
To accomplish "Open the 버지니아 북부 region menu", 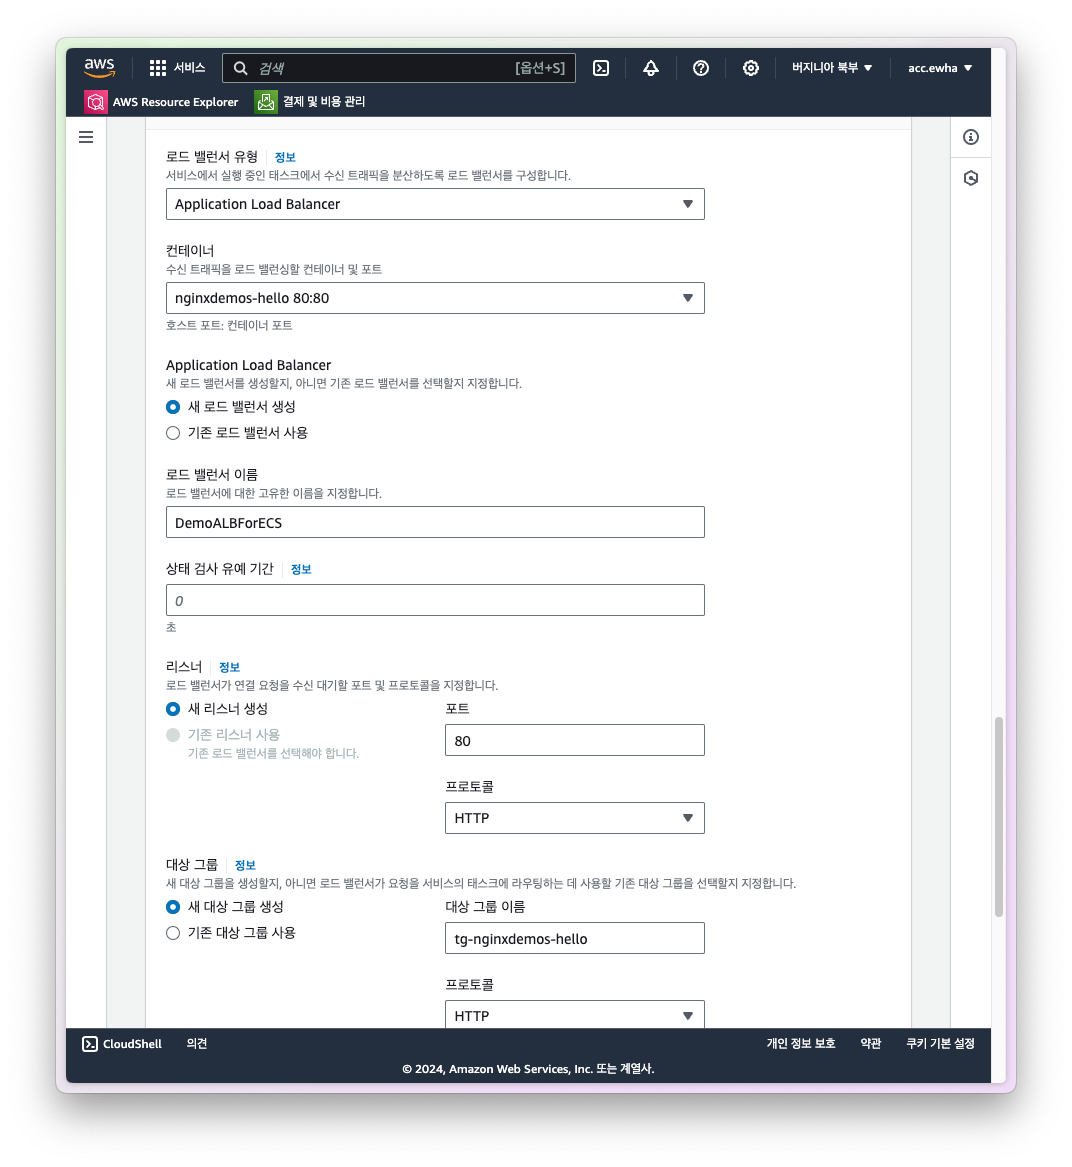I will 832,68.
